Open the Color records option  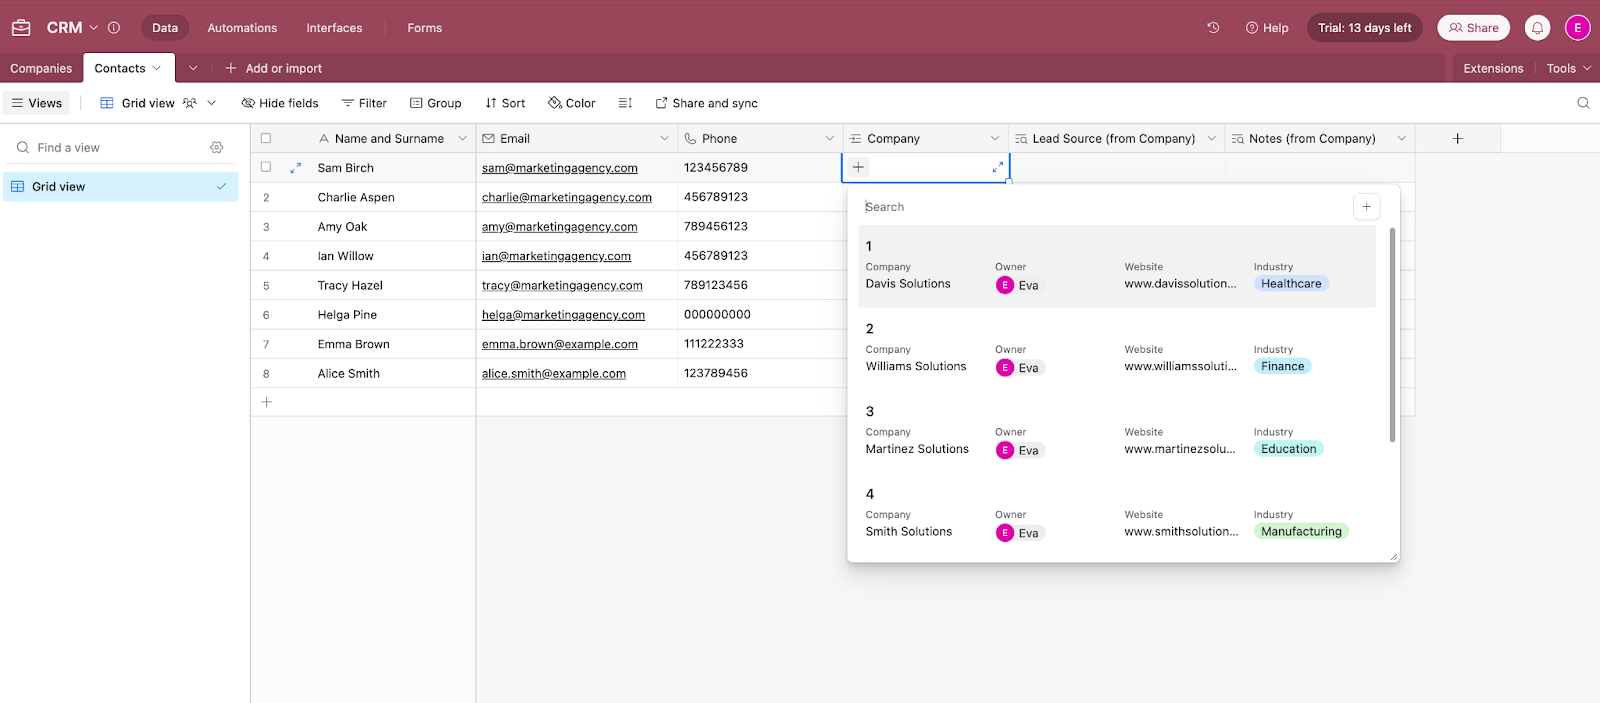coord(571,103)
